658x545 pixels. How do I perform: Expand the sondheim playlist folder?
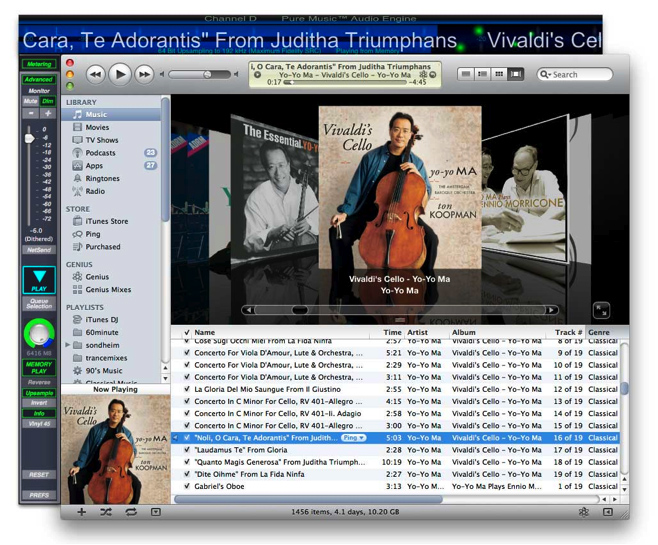tap(68, 345)
